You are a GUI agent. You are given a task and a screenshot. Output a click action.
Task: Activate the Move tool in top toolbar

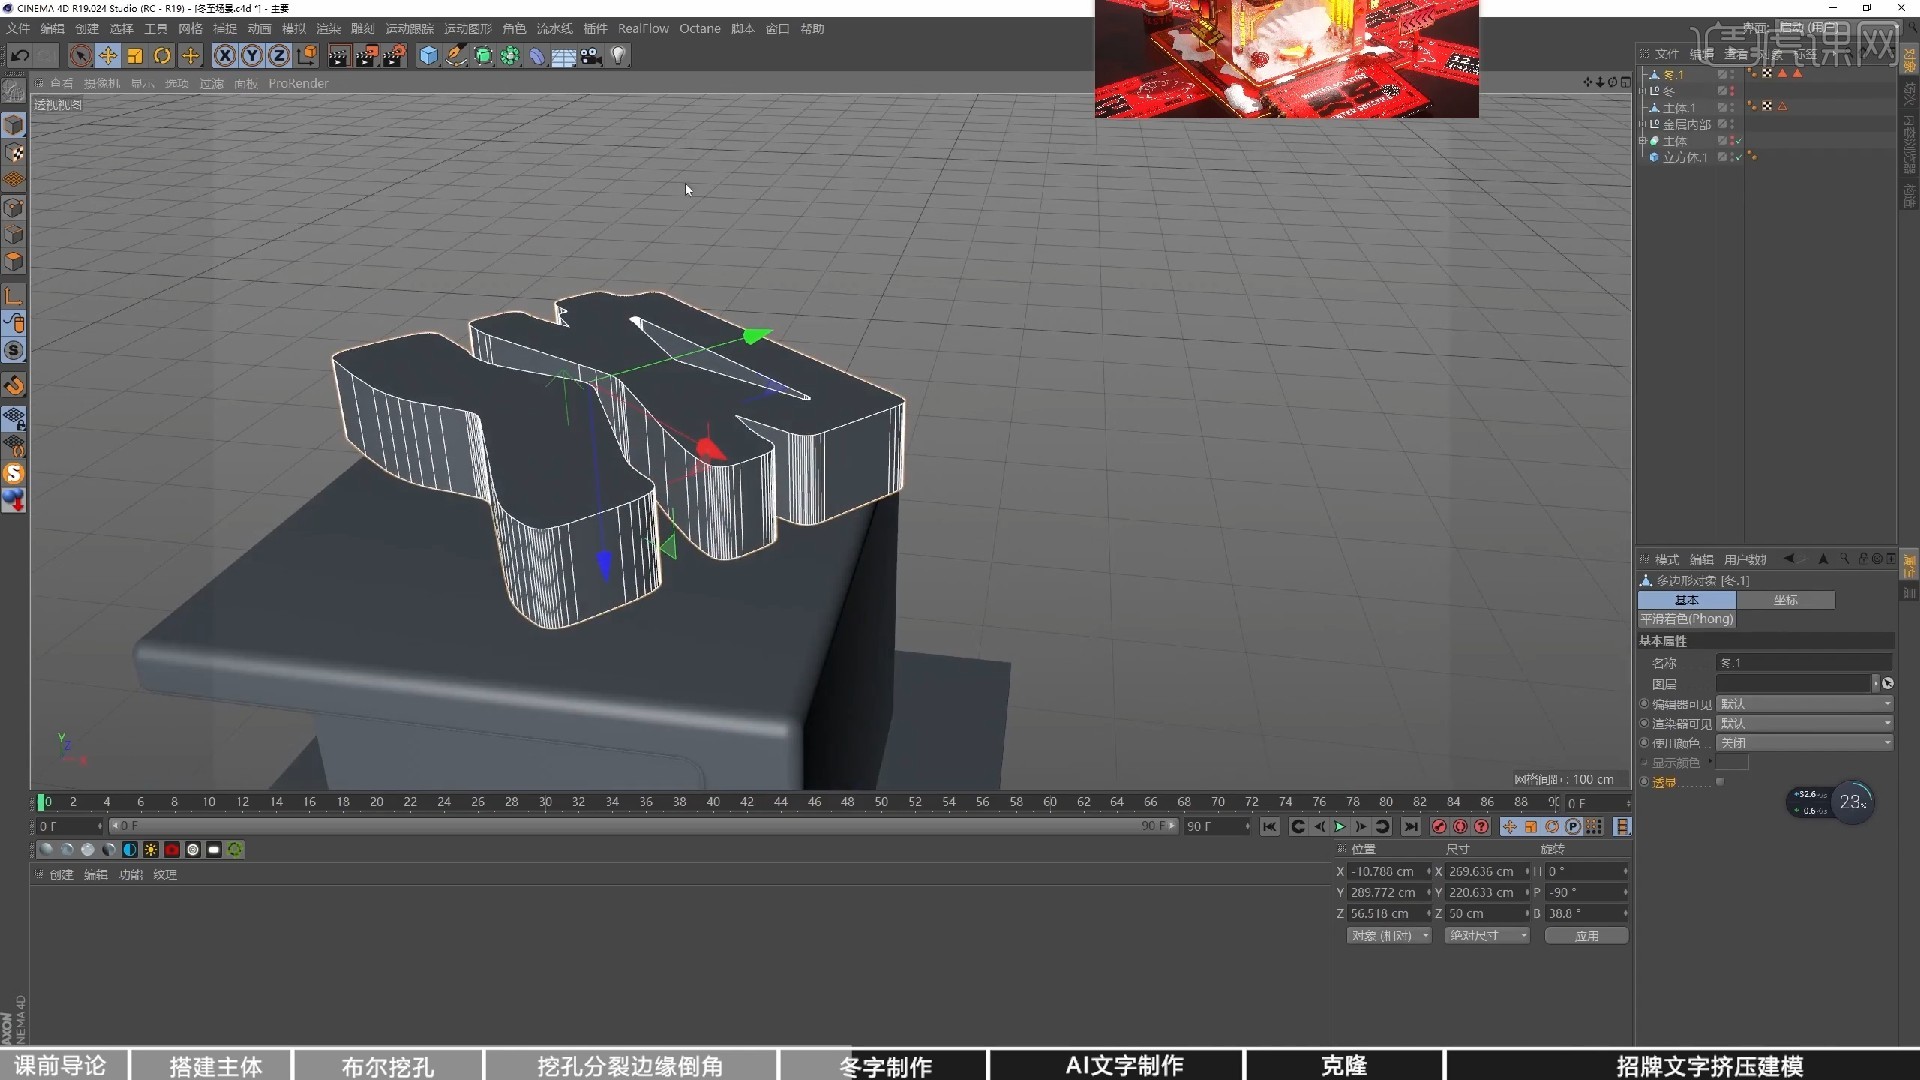click(x=108, y=56)
